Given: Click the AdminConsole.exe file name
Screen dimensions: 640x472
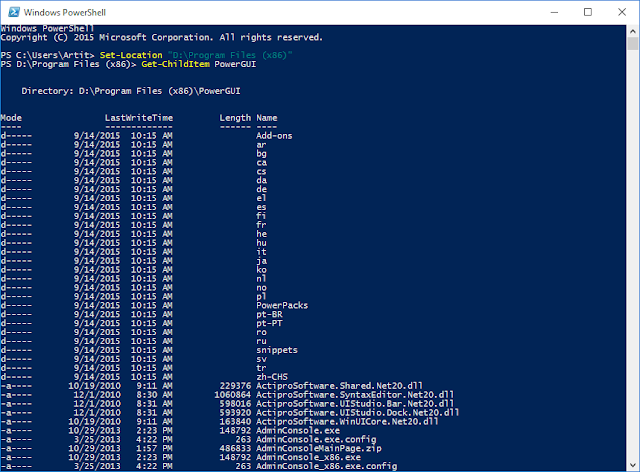Looking at the screenshot, I should 298,431.
